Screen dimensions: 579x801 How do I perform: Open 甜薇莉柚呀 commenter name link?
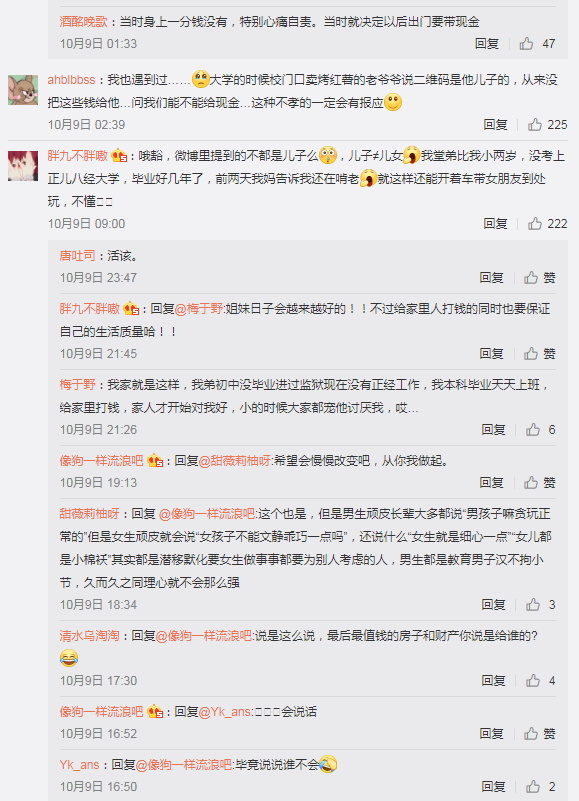click(89, 513)
